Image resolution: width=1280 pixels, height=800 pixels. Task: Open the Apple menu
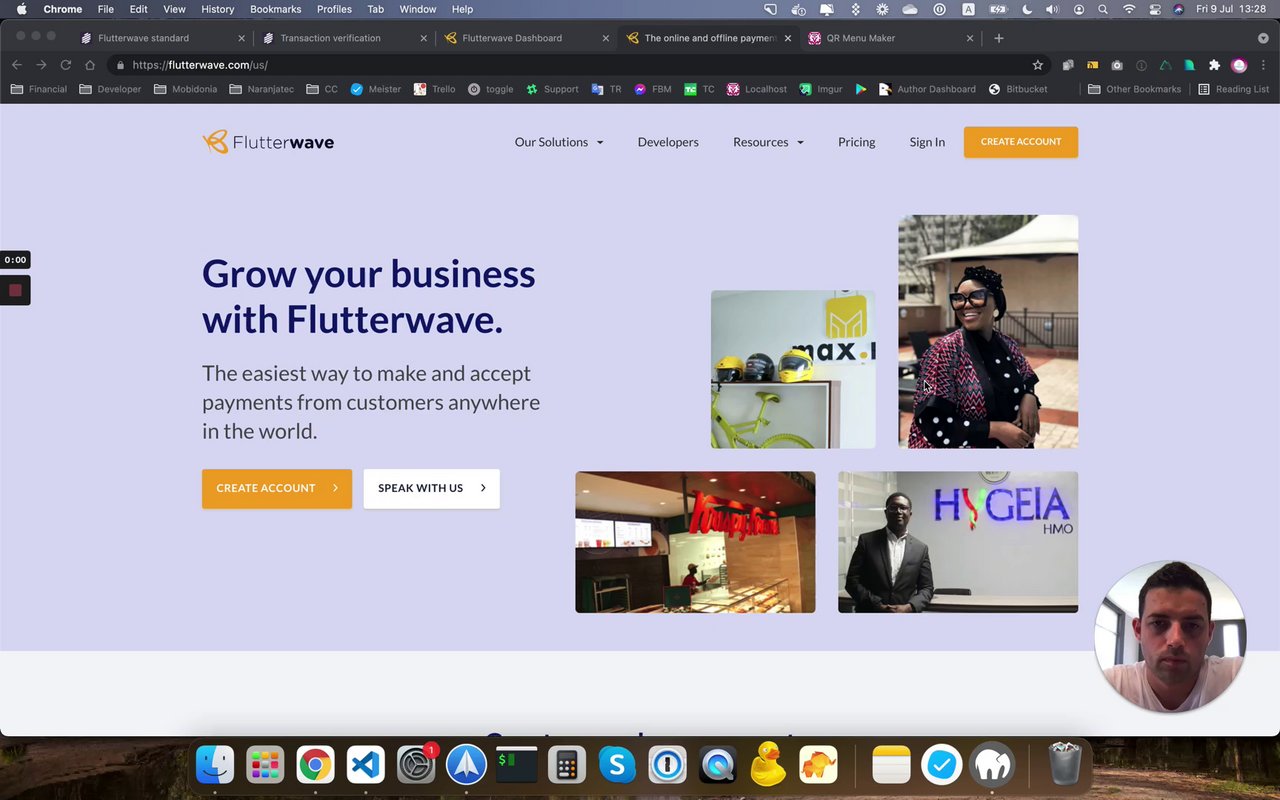(x=21, y=9)
